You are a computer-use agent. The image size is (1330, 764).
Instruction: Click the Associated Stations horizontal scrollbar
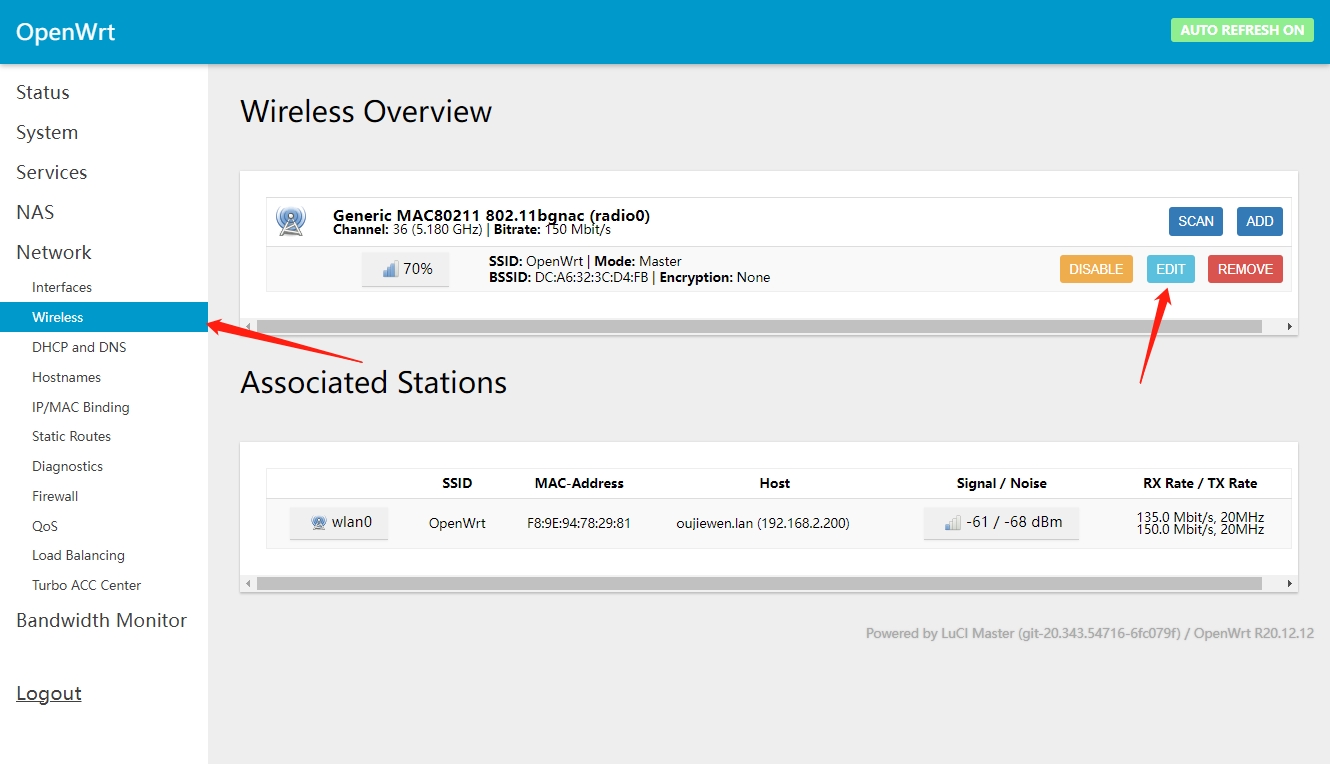[759, 583]
